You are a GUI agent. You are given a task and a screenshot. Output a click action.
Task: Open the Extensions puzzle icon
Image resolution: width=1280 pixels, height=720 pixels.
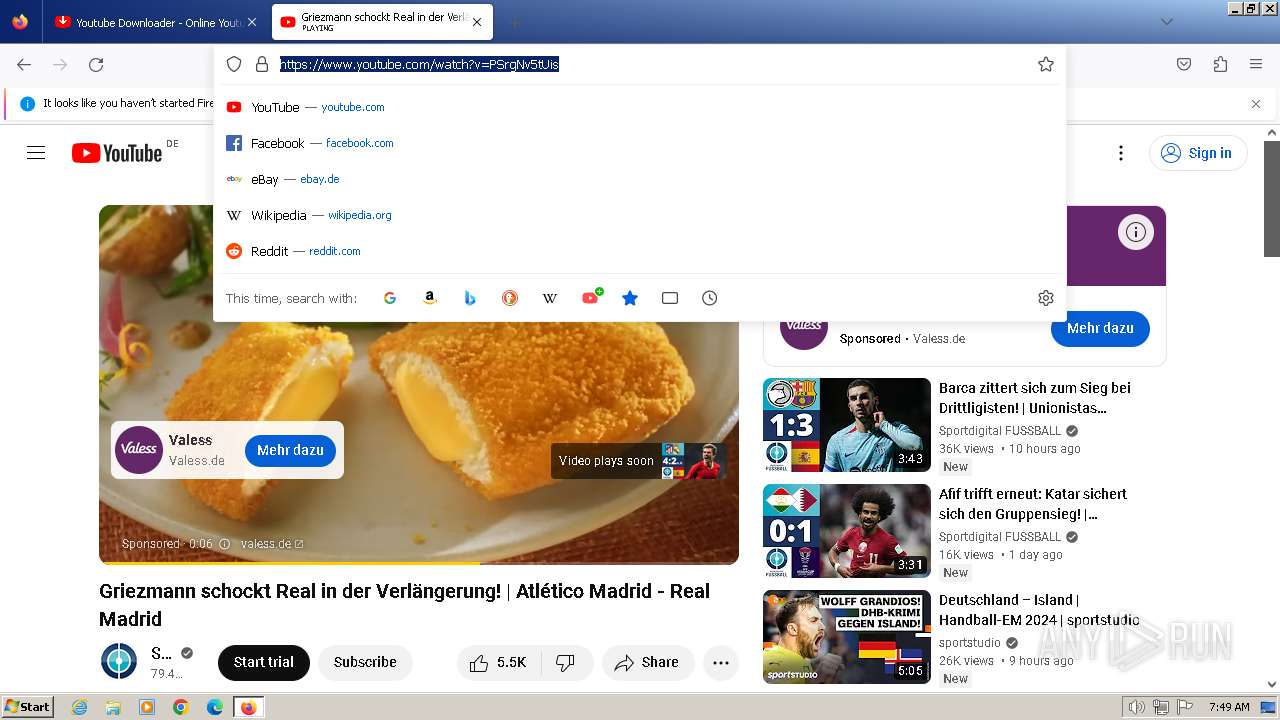point(1220,64)
